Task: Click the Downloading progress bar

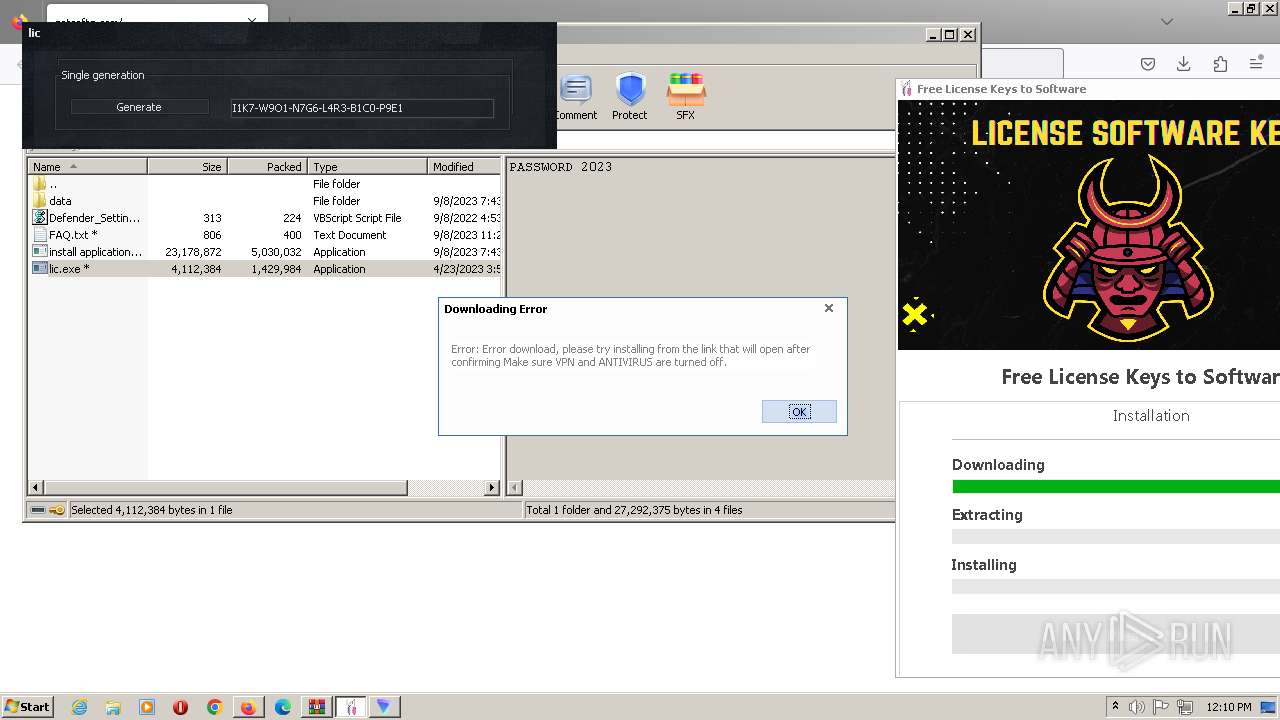Action: [1116, 487]
